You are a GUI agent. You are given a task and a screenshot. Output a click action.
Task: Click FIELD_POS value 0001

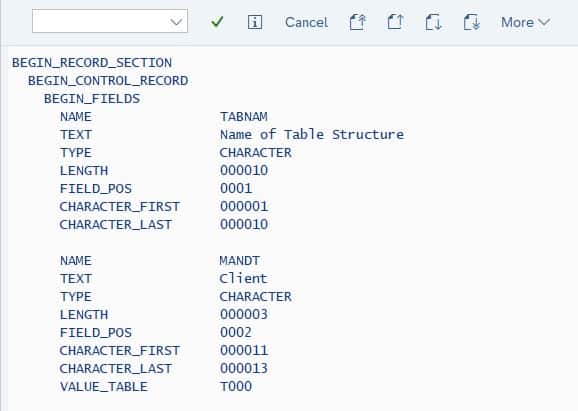[x=236, y=188]
